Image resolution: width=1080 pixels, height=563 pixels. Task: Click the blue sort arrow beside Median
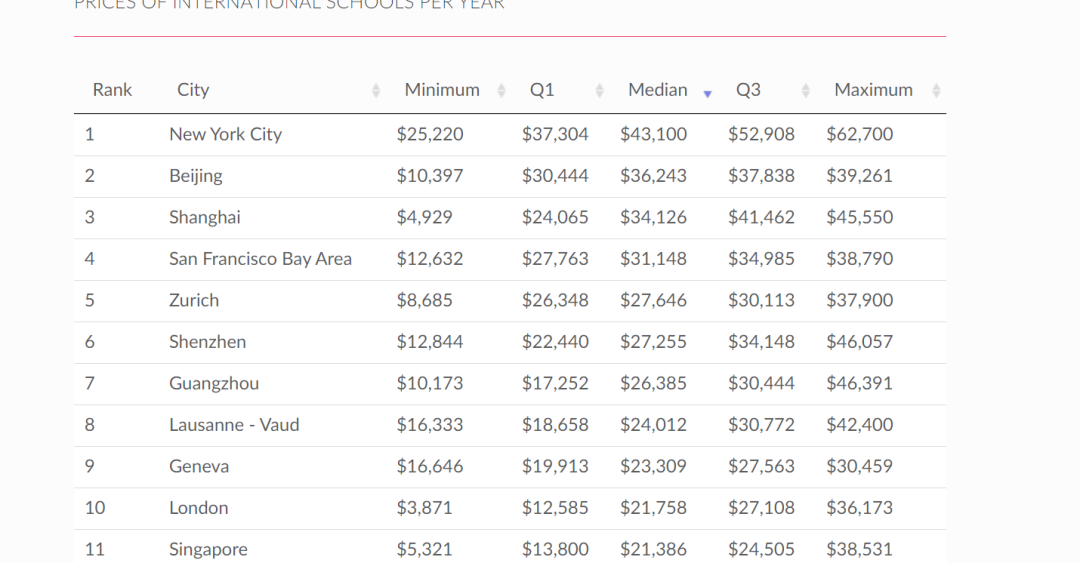[707, 93]
